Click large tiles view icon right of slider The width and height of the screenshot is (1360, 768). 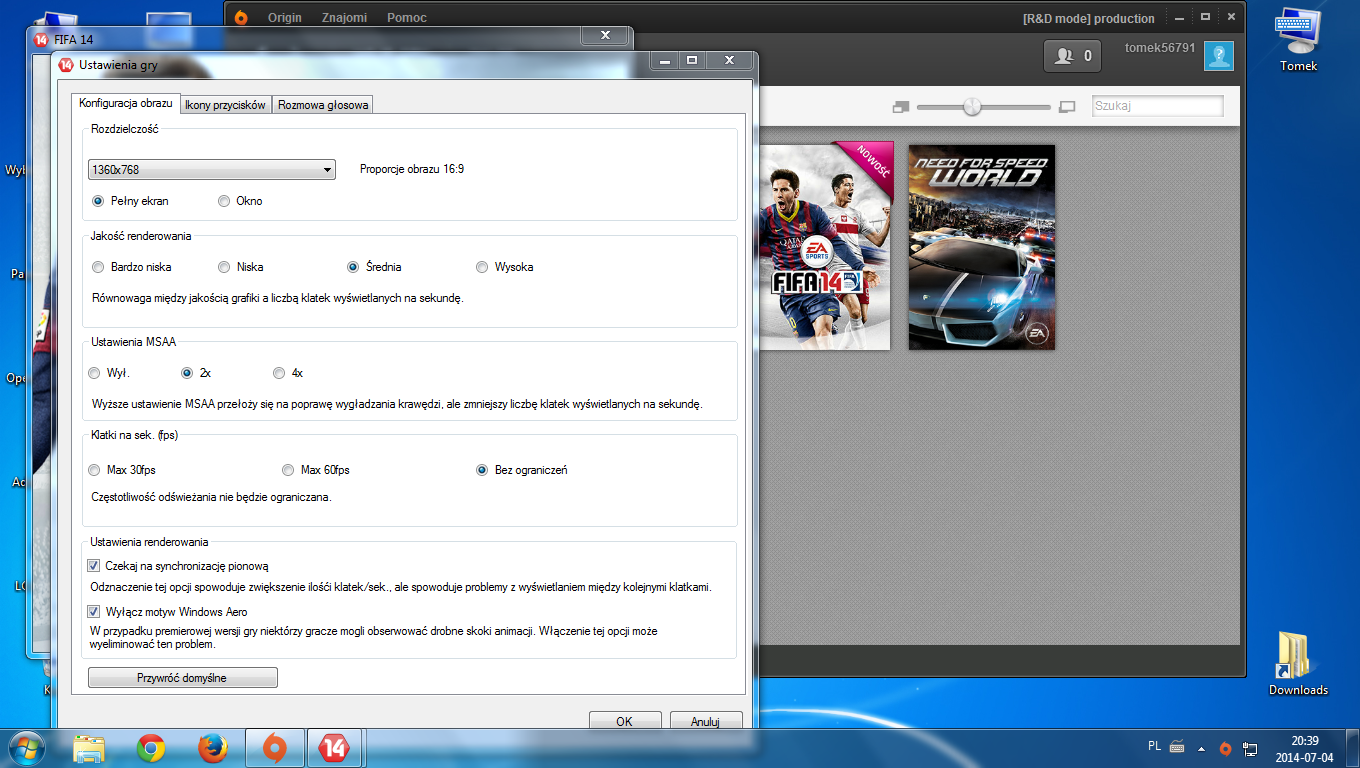click(x=1066, y=107)
